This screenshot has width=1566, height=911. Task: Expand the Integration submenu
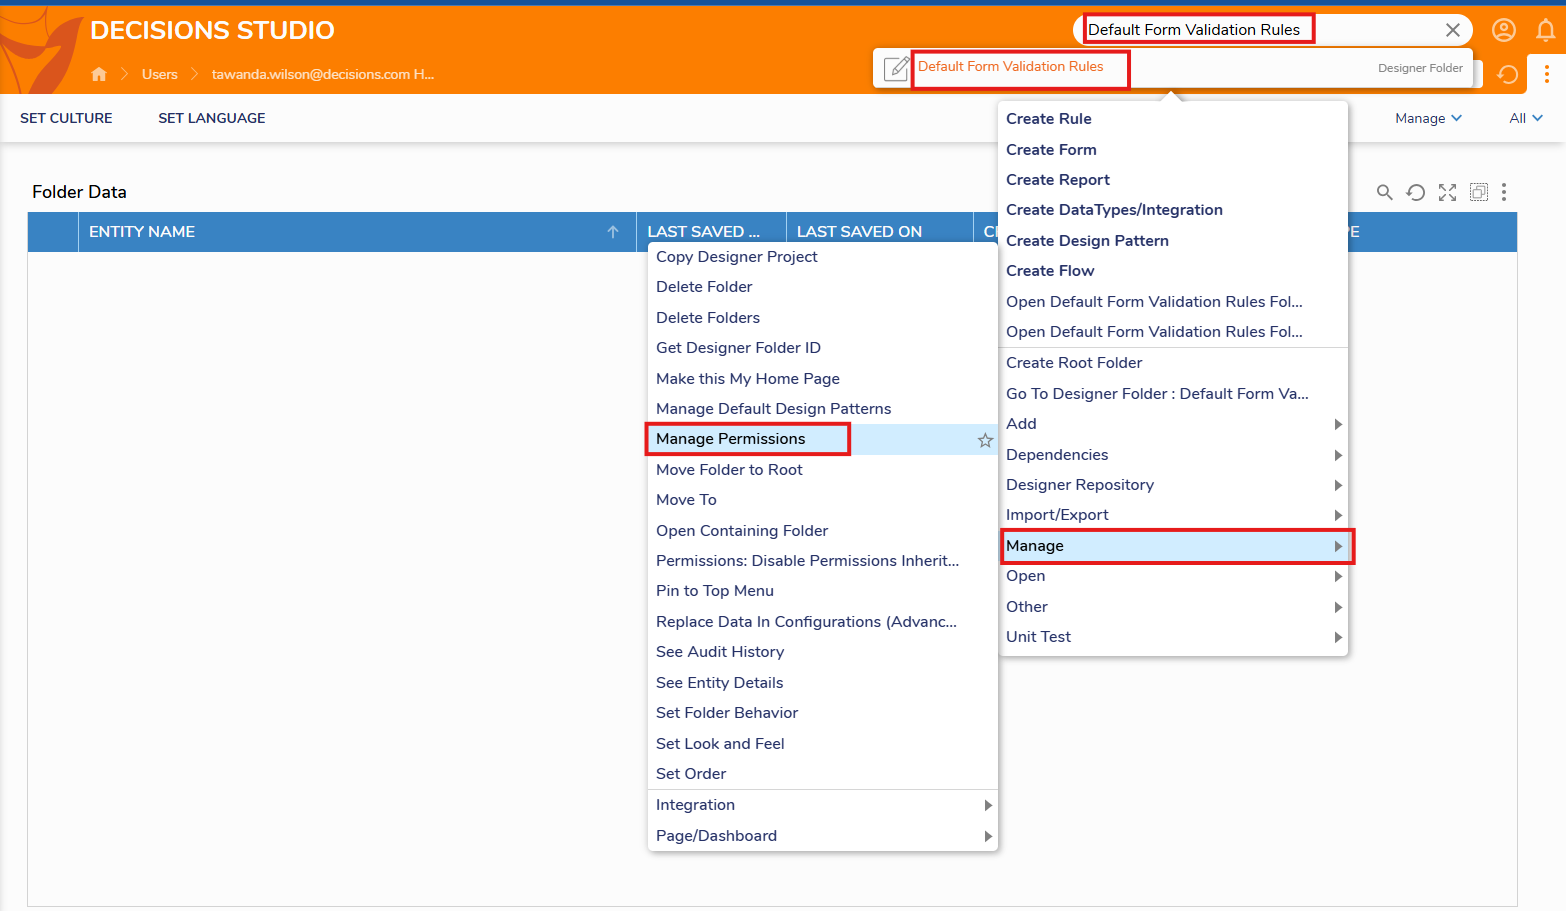point(823,805)
